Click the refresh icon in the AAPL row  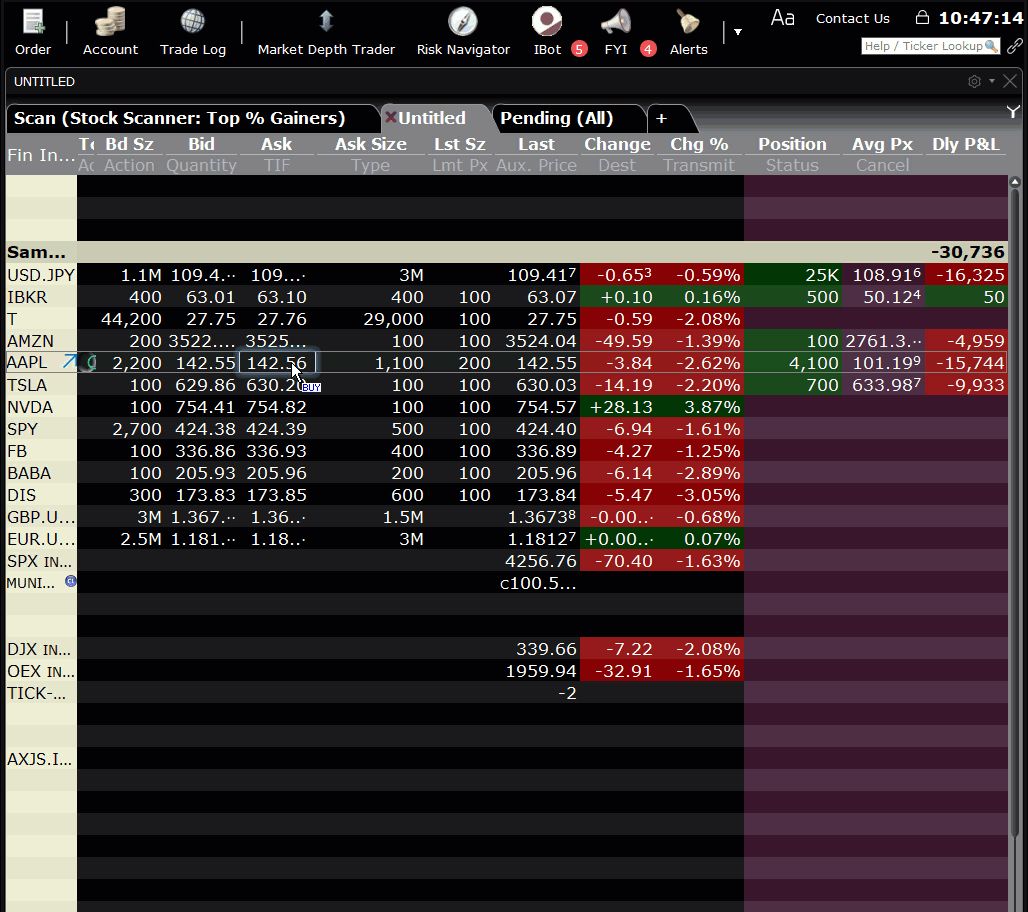pyautogui.click(x=92, y=362)
